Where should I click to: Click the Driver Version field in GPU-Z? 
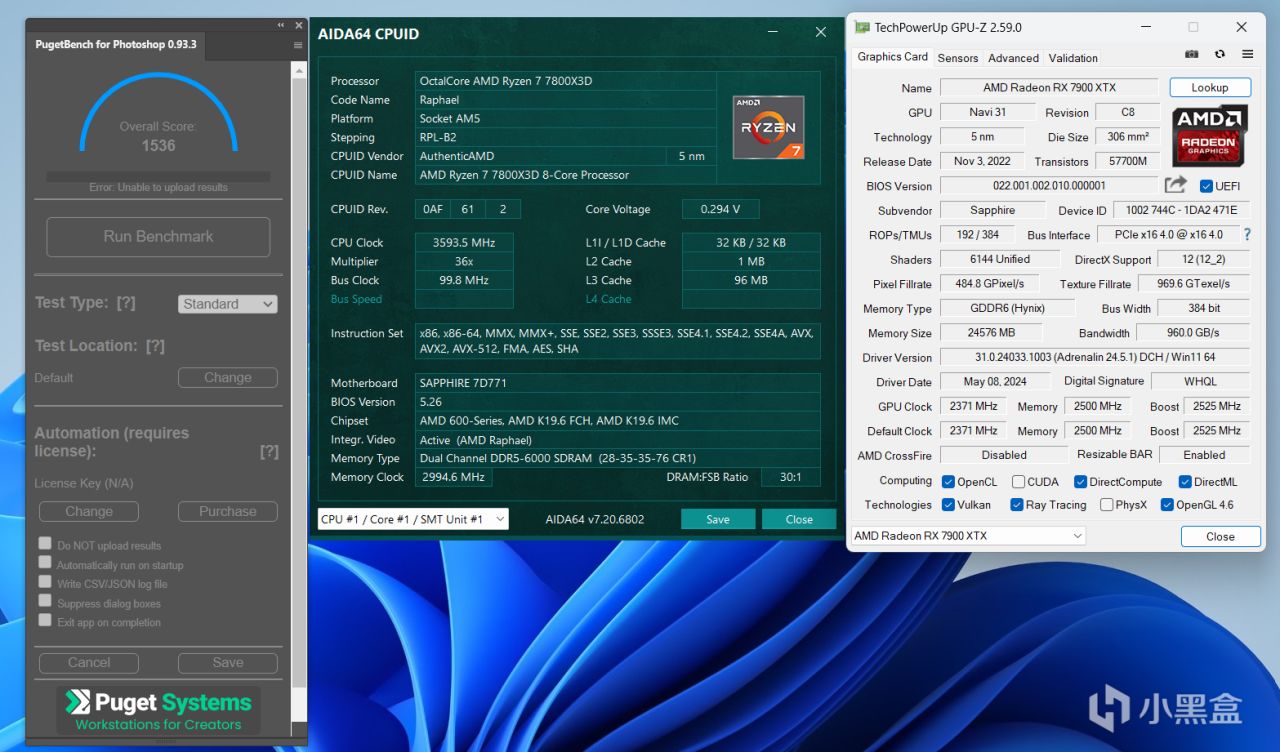click(1095, 358)
